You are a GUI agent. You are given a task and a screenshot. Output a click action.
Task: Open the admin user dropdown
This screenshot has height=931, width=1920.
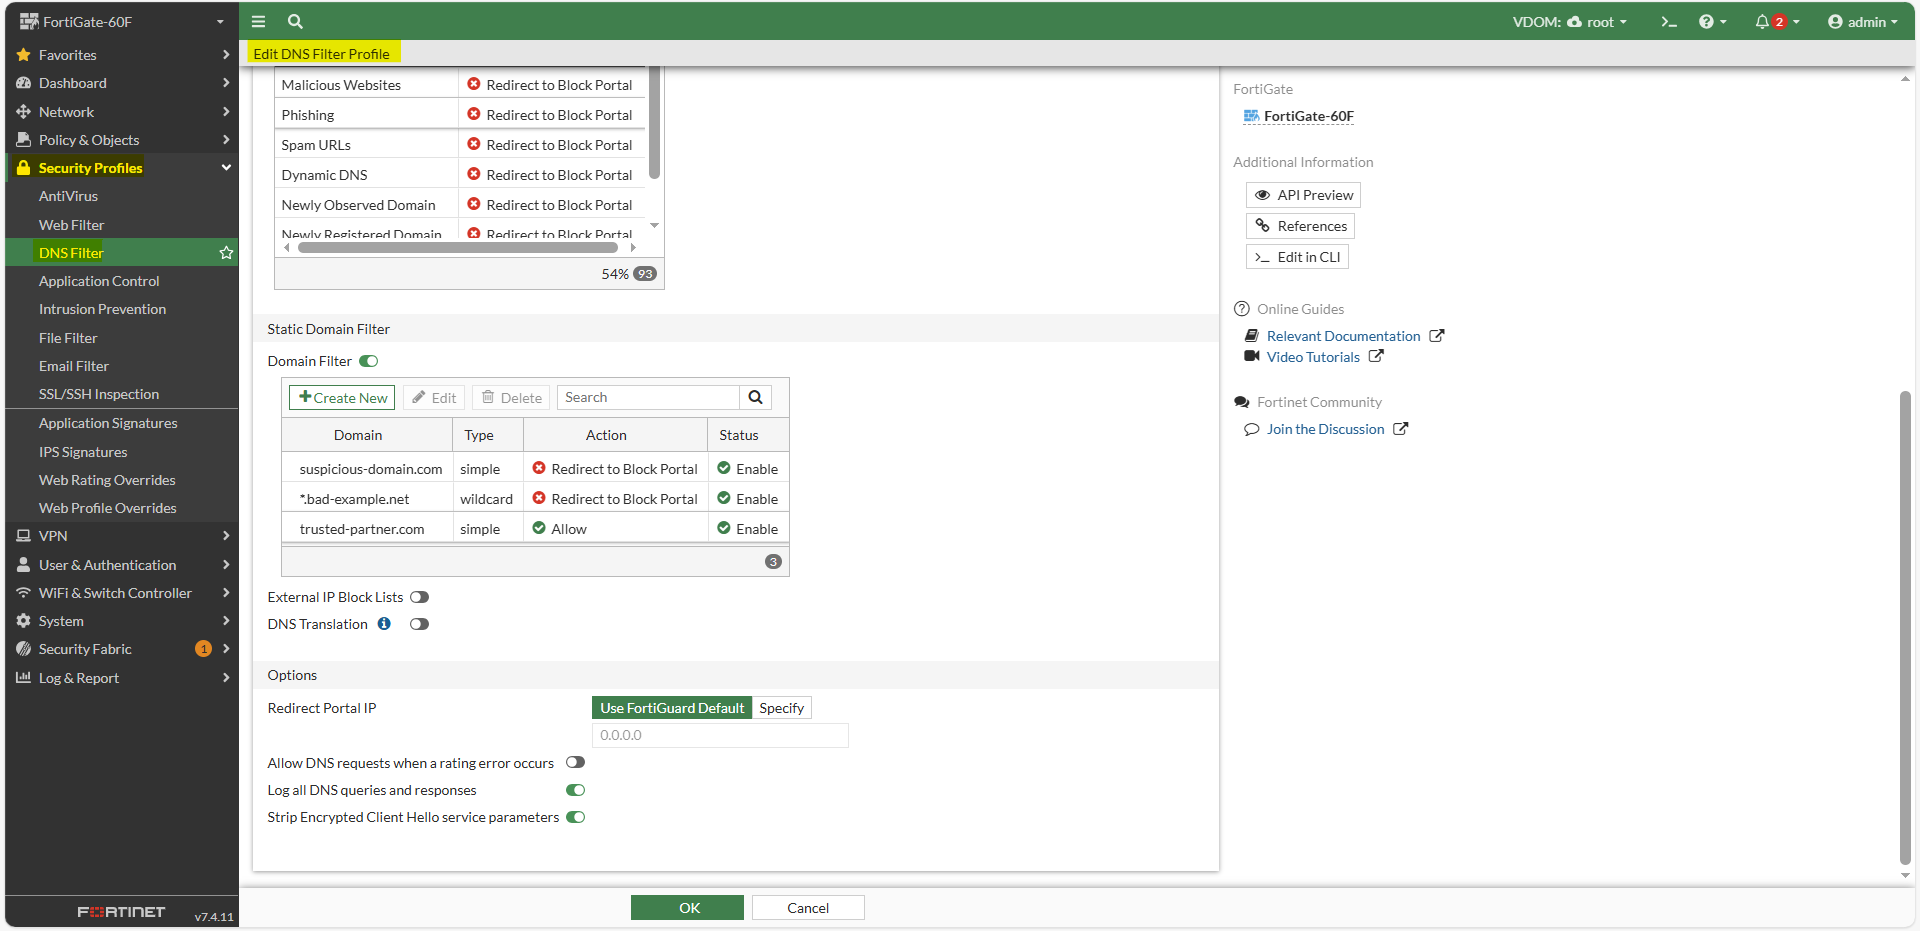pyautogui.click(x=1862, y=21)
